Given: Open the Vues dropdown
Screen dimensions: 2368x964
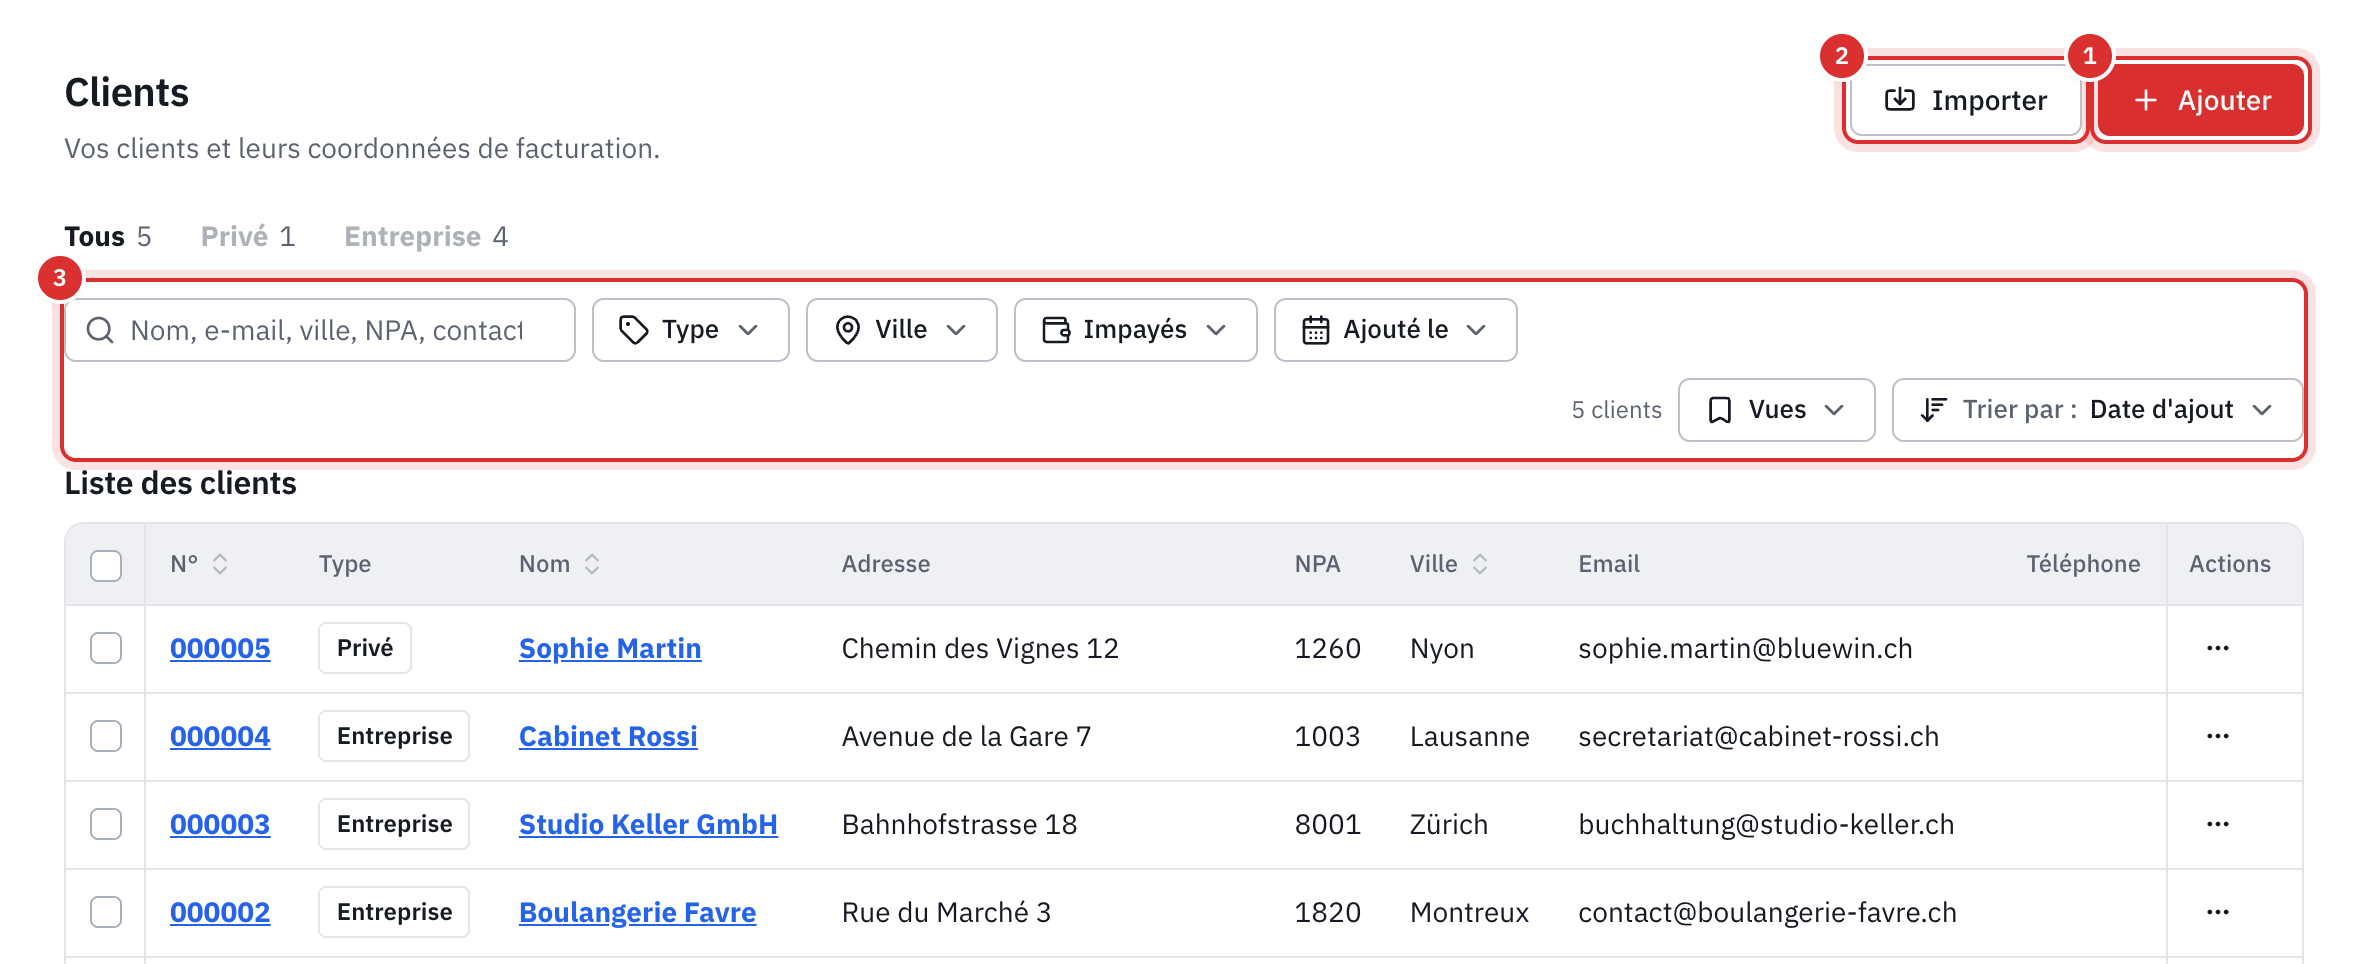Looking at the screenshot, I should [x=1776, y=410].
